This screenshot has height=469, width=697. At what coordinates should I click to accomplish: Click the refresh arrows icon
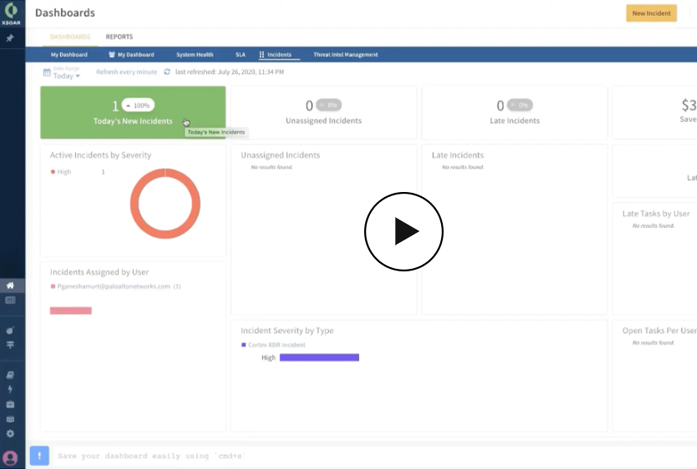pos(167,72)
